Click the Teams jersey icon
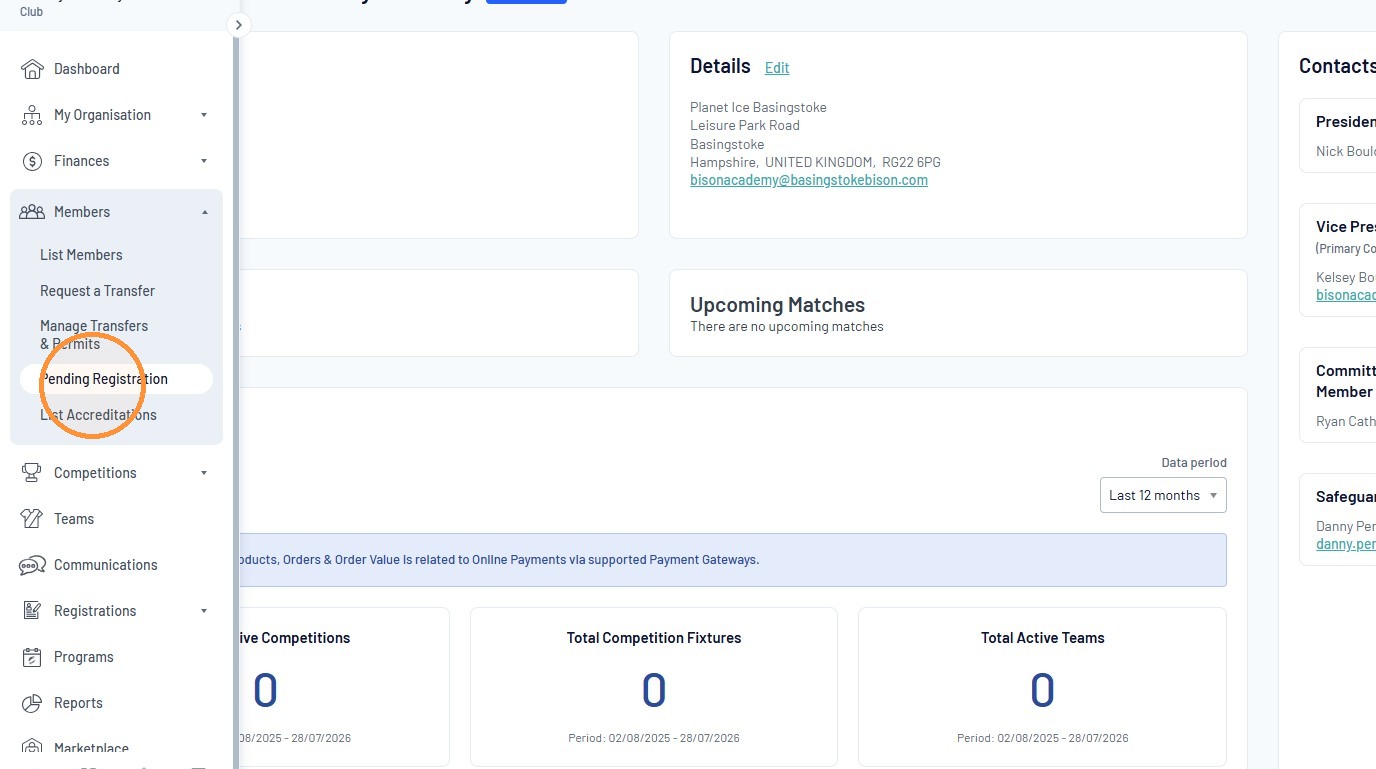This screenshot has height=769, width=1376. pyautogui.click(x=32, y=519)
